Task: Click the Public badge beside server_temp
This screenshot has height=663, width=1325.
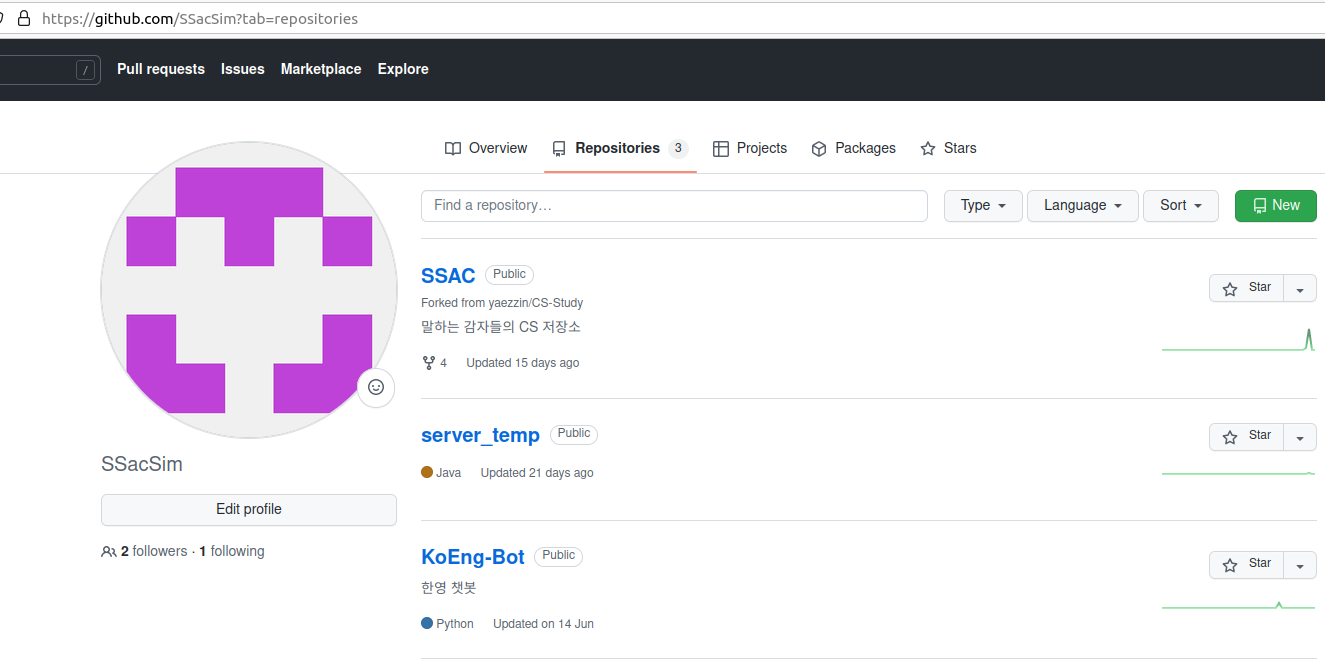Action: (x=574, y=433)
